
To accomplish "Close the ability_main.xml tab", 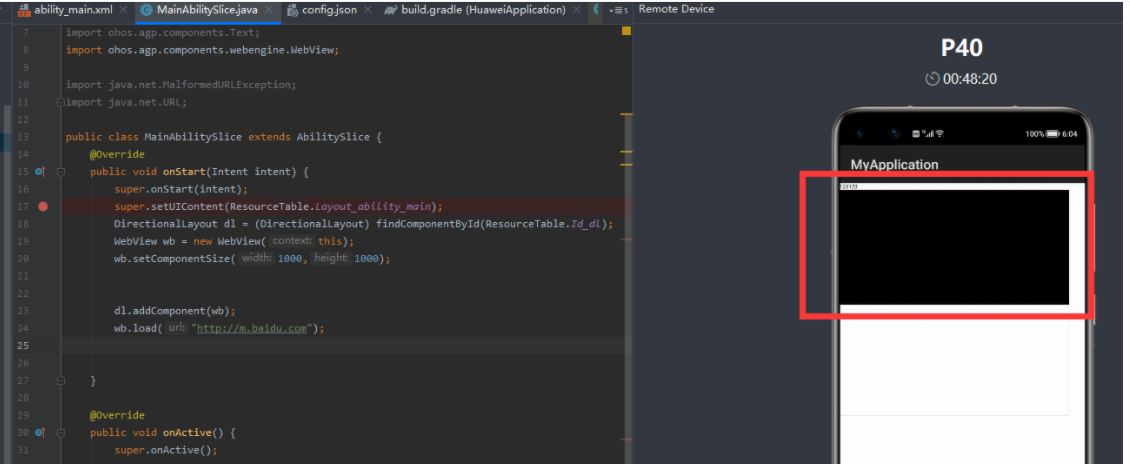I will click(122, 10).
